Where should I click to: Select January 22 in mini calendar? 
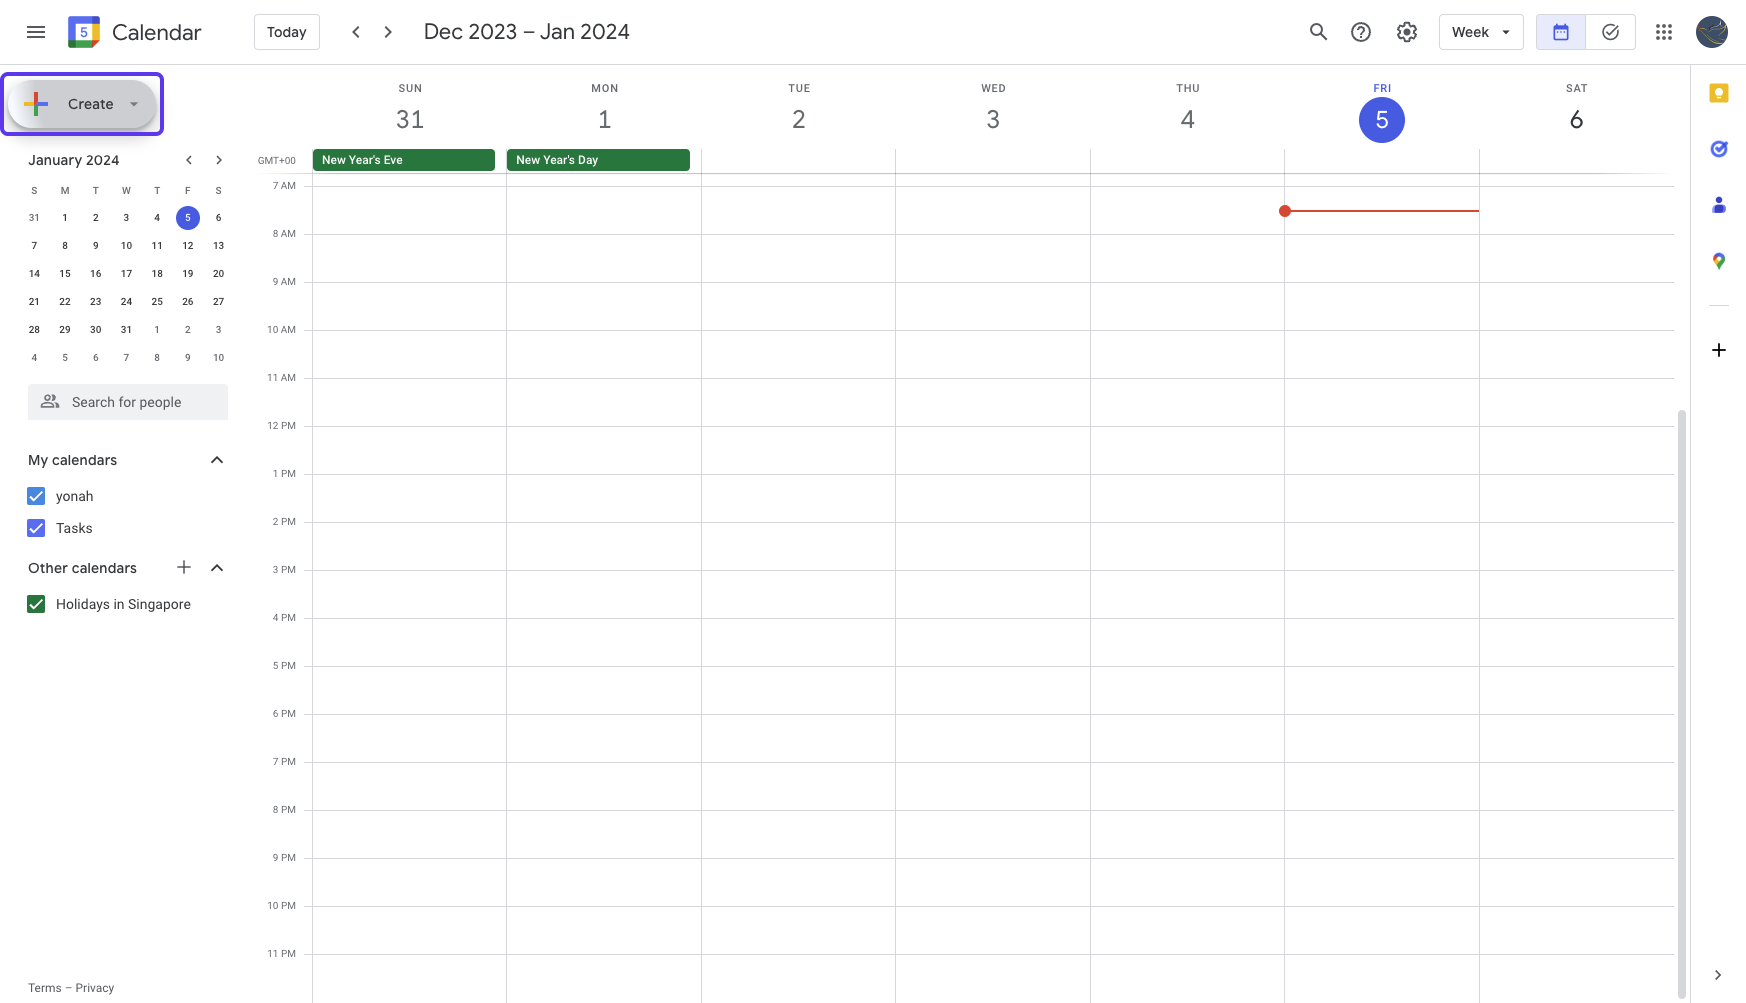[65, 301]
